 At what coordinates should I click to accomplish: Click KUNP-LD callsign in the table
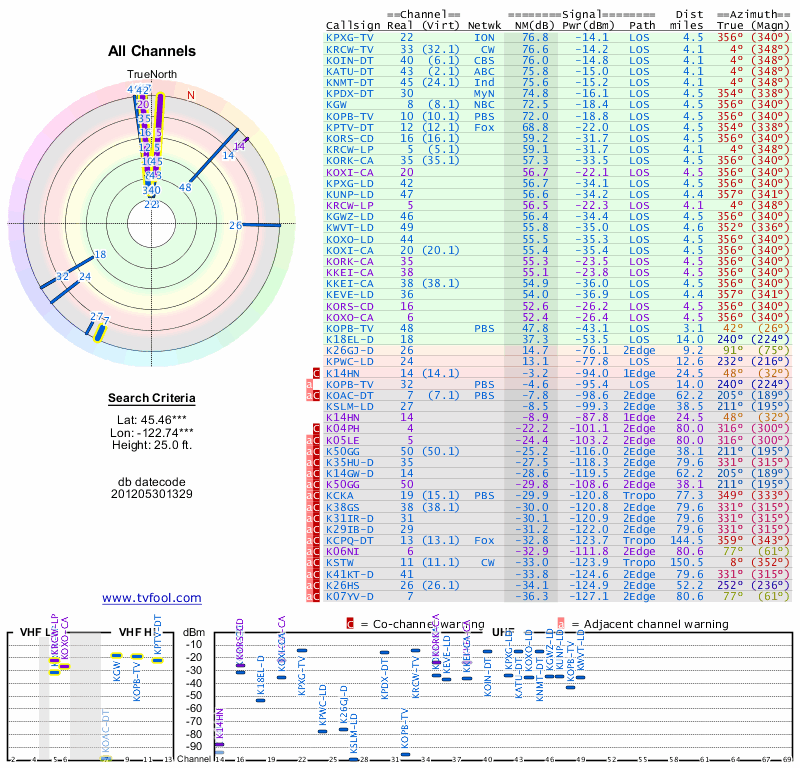point(350,194)
